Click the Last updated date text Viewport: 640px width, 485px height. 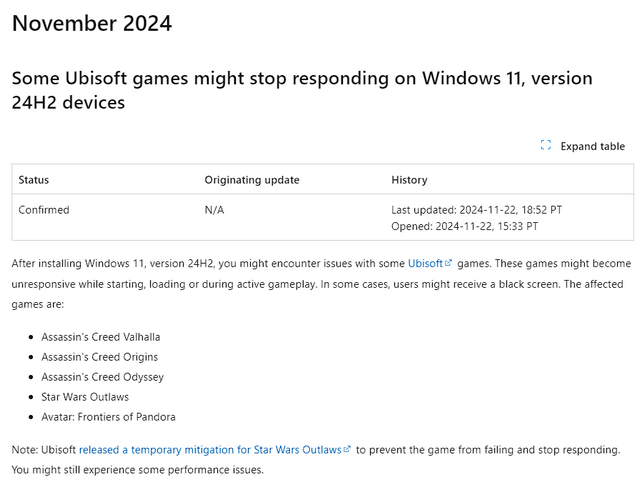point(476,210)
